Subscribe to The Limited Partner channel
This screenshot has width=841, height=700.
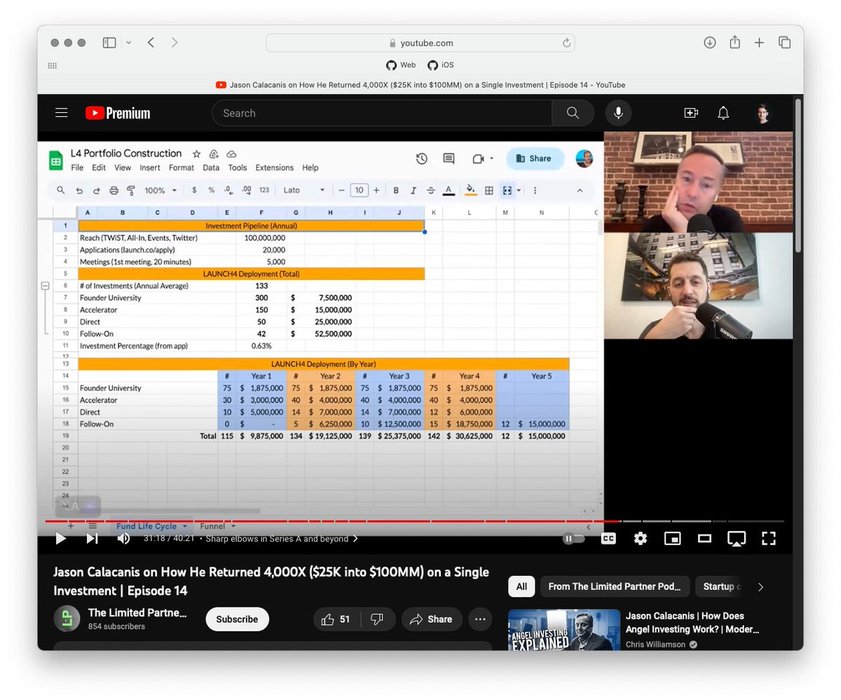pos(237,619)
